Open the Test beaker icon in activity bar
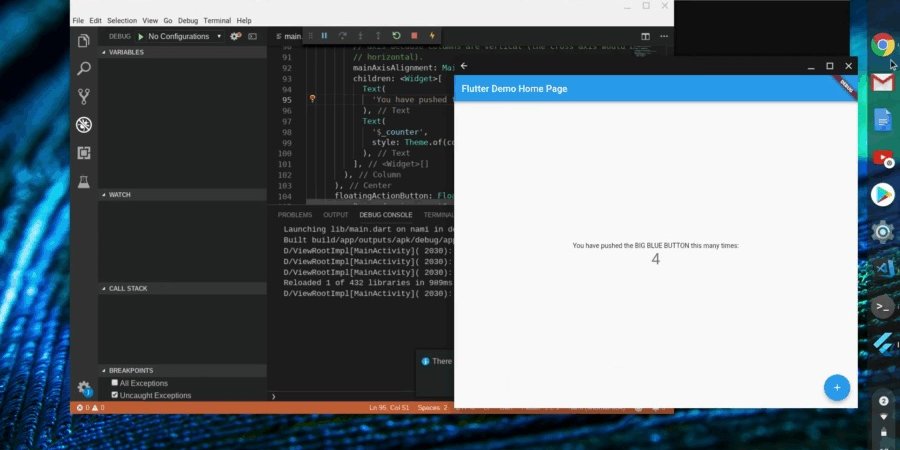This screenshot has height=450, width=900. pos(84,182)
